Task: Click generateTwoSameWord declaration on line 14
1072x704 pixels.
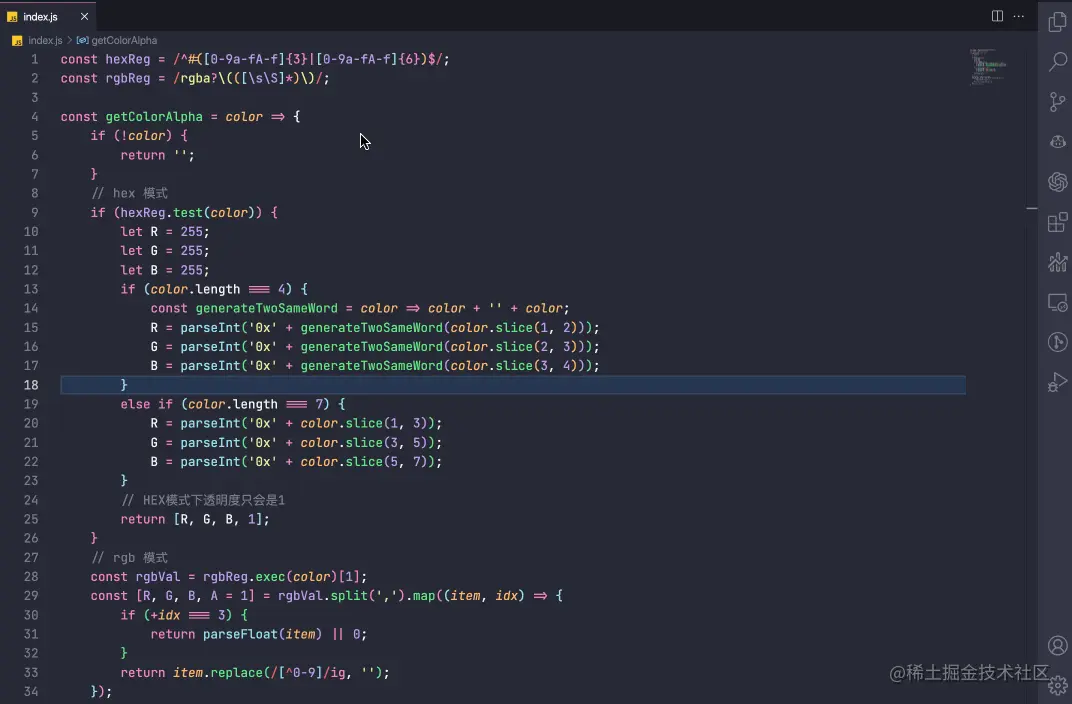Action: [x=267, y=308]
